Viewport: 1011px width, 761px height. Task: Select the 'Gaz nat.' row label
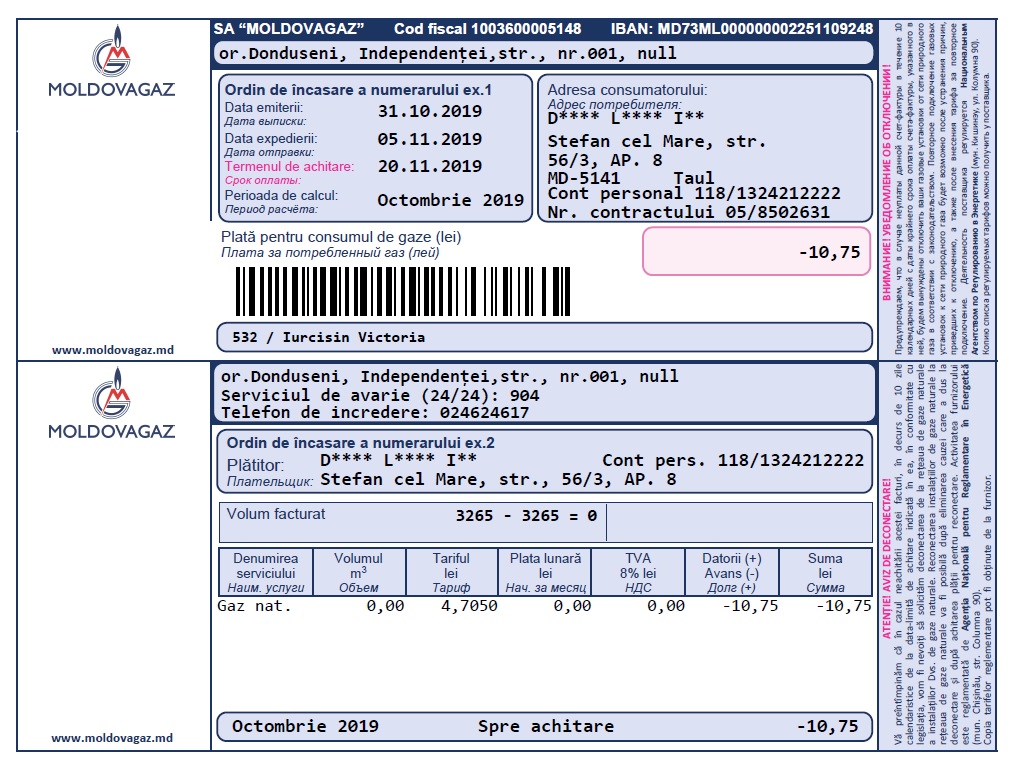coord(255,606)
